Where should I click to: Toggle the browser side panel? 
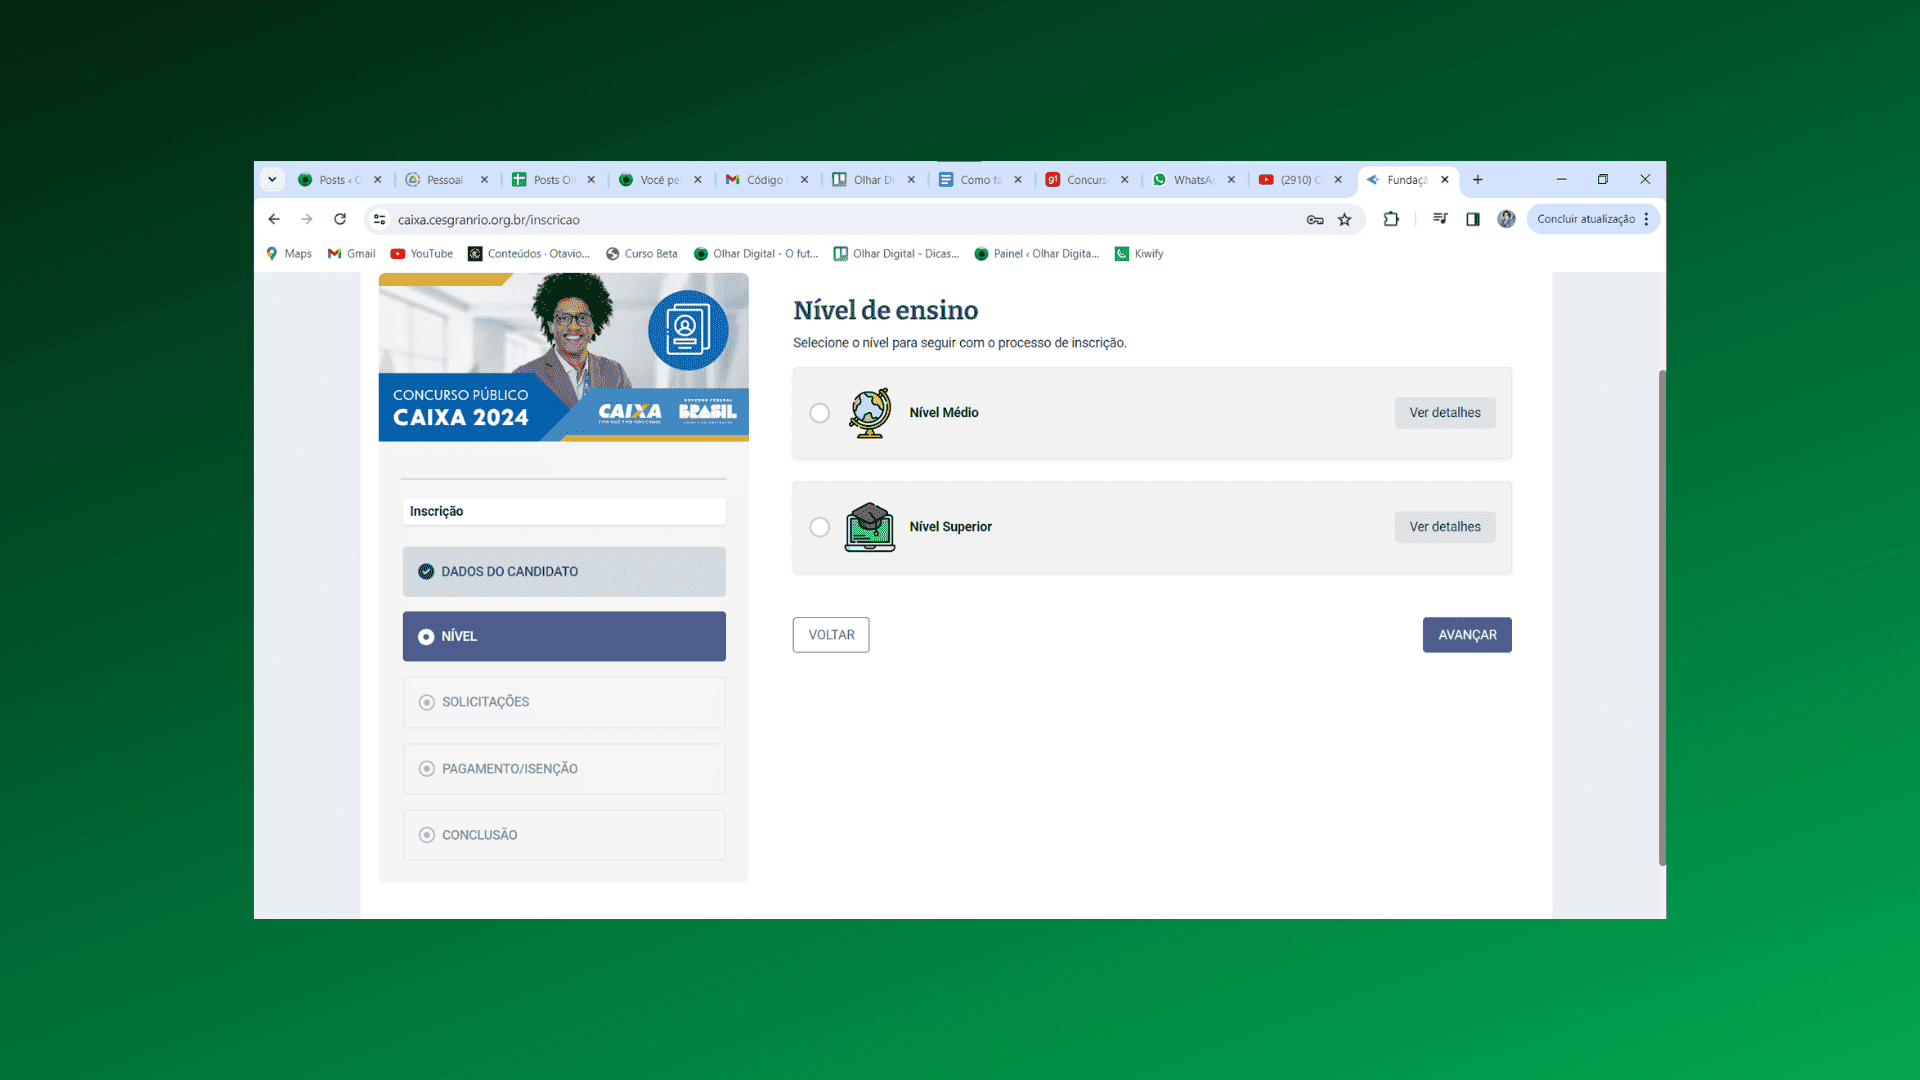(x=1473, y=219)
